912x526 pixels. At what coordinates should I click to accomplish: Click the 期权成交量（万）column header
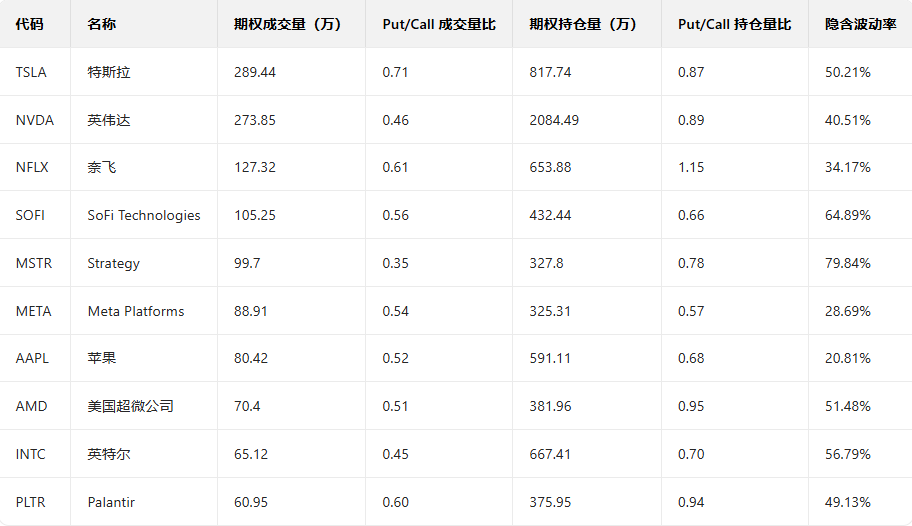[x=287, y=24]
